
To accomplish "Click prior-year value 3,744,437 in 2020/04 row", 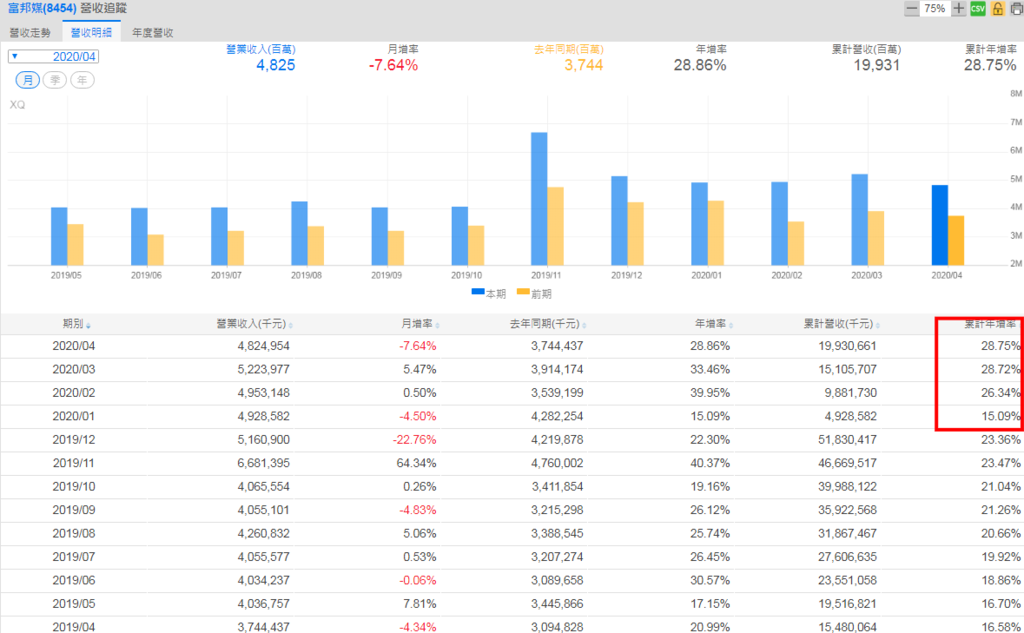I will tap(557, 346).
